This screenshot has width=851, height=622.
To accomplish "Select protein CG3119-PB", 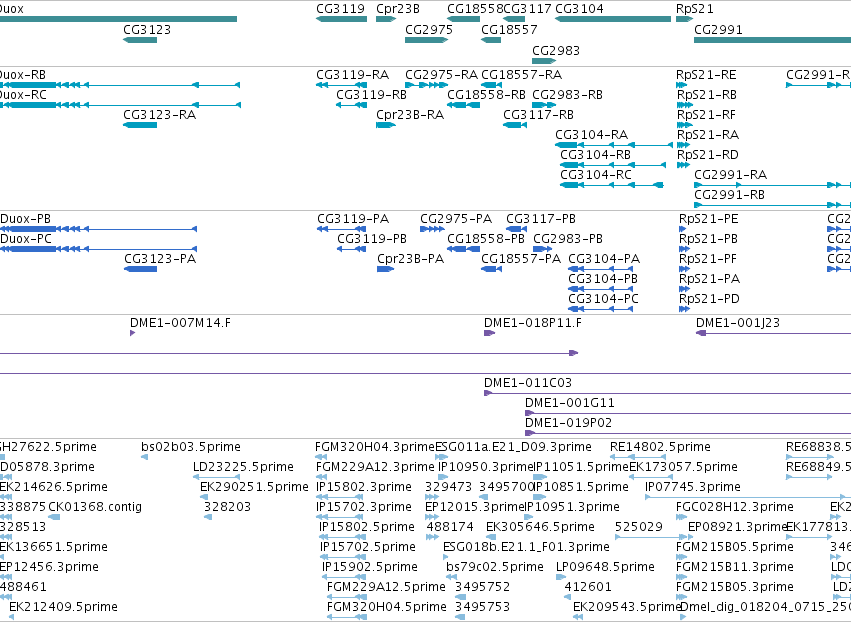I will (x=372, y=239).
